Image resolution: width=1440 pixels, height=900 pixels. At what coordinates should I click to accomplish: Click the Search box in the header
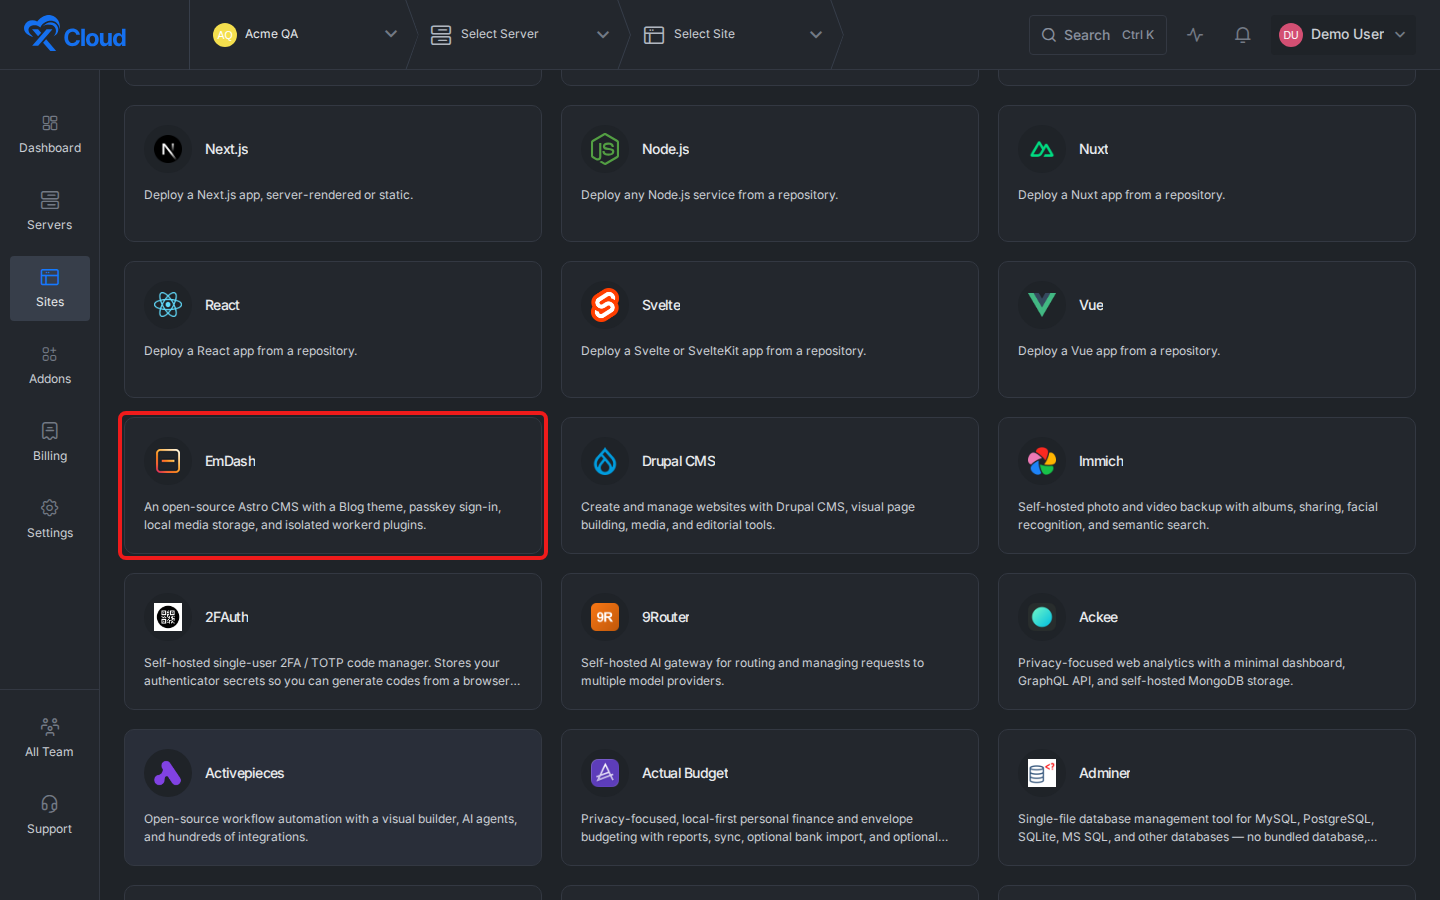pyautogui.click(x=1098, y=35)
